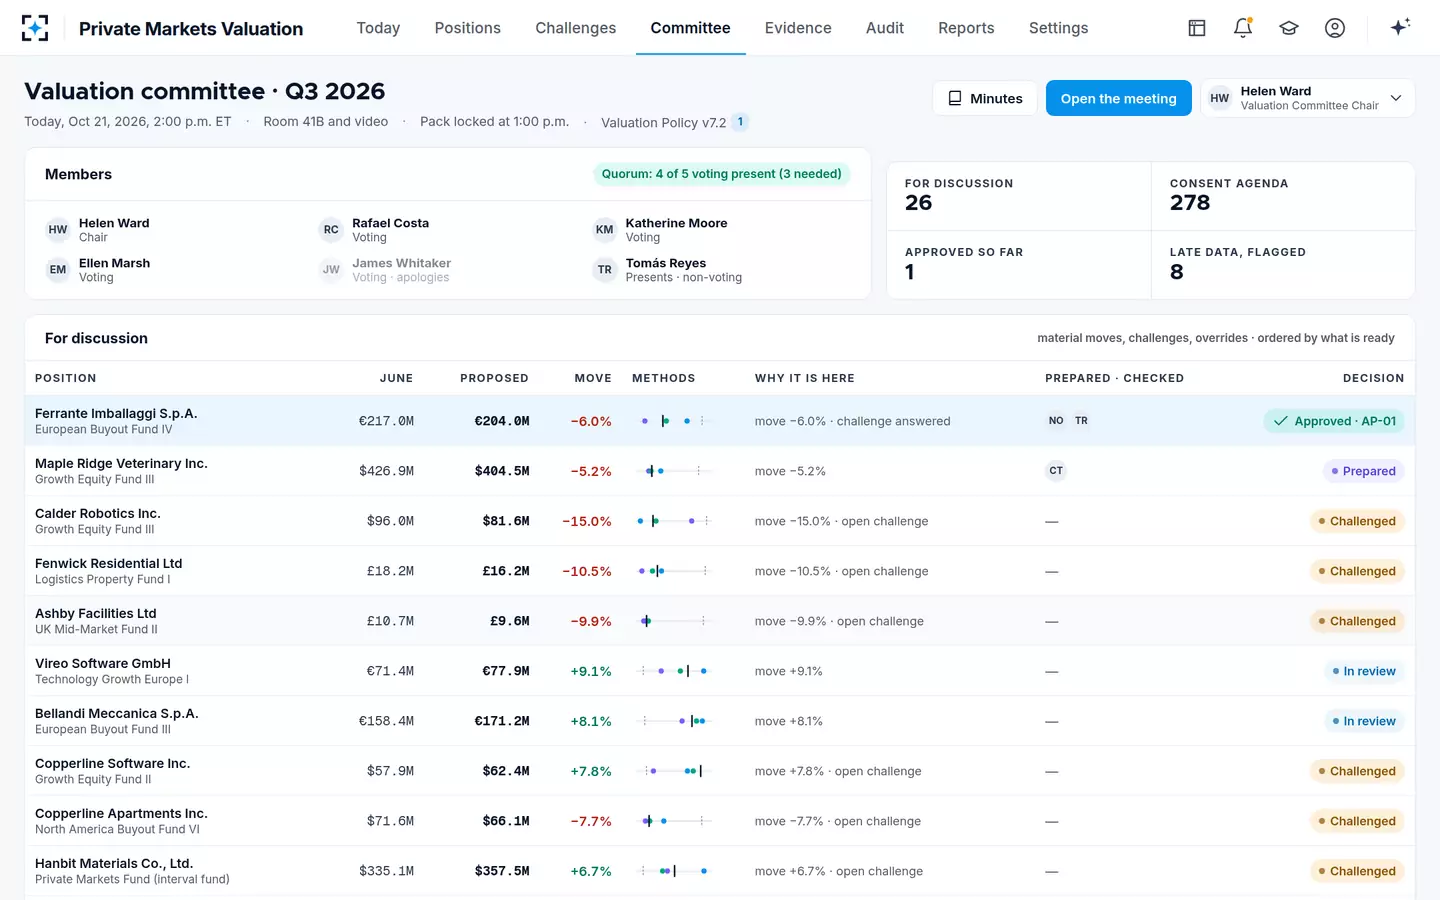Select Rafael Costa RC avatar
The height and width of the screenshot is (900, 1440).
pyautogui.click(x=331, y=230)
